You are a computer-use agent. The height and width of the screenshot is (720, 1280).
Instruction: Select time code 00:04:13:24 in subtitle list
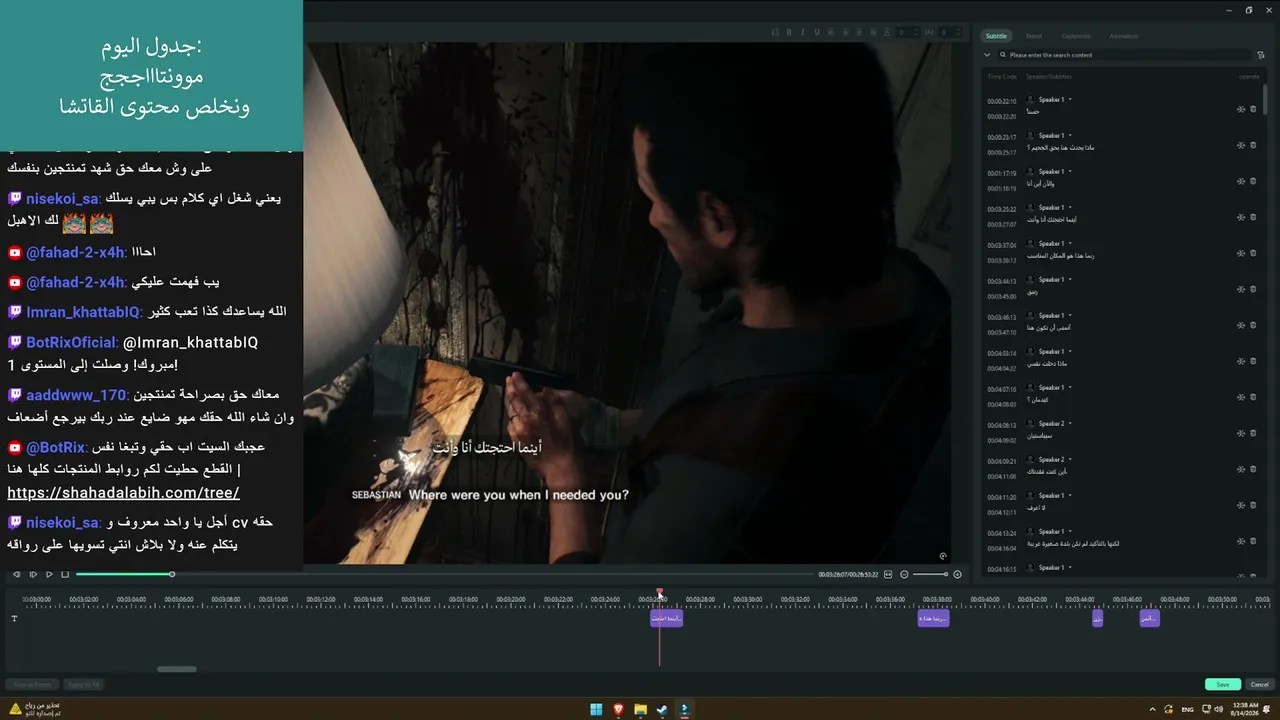[1001, 533]
